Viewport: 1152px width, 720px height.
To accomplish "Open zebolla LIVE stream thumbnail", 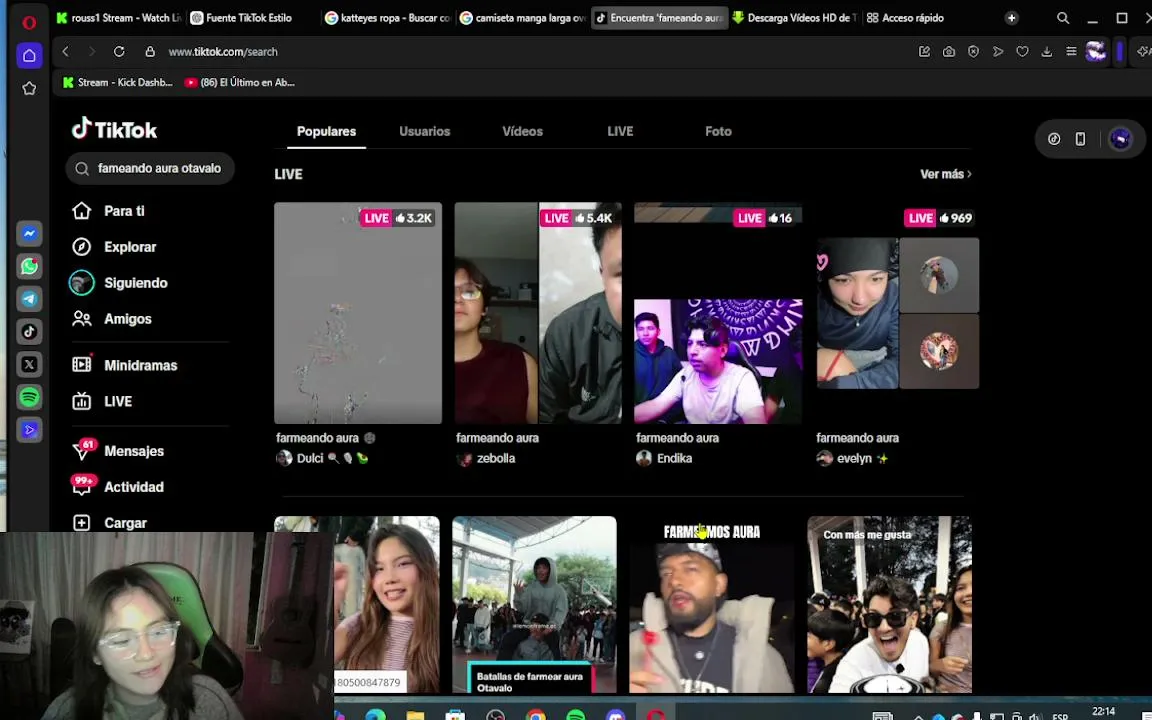I will (x=538, y=312).
